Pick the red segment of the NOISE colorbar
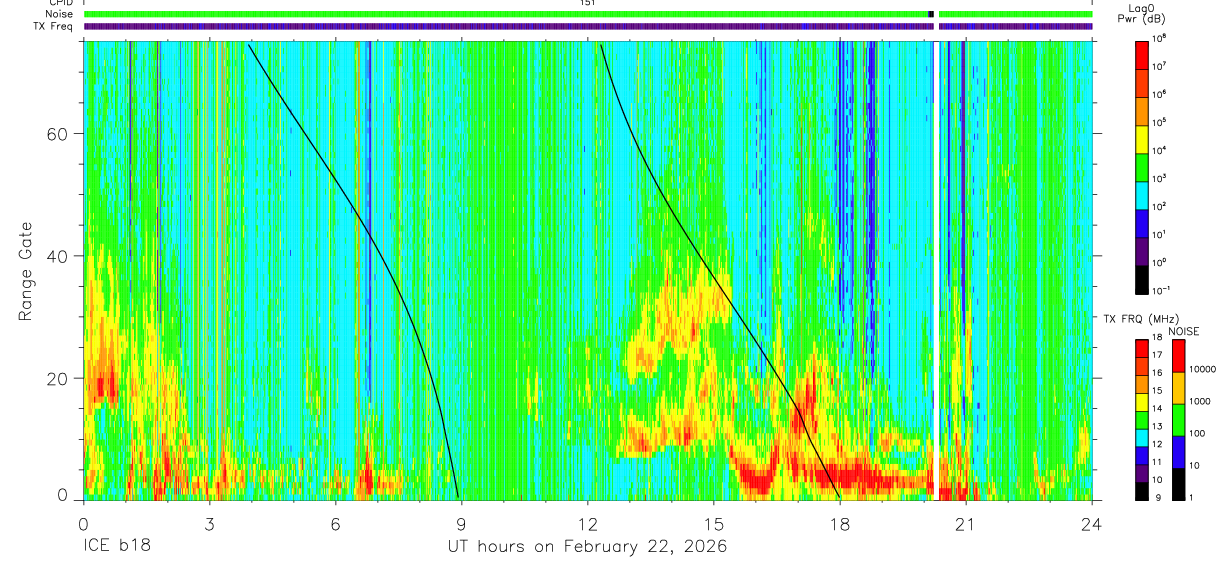1228x567 pixels. tap(1178, 356)
